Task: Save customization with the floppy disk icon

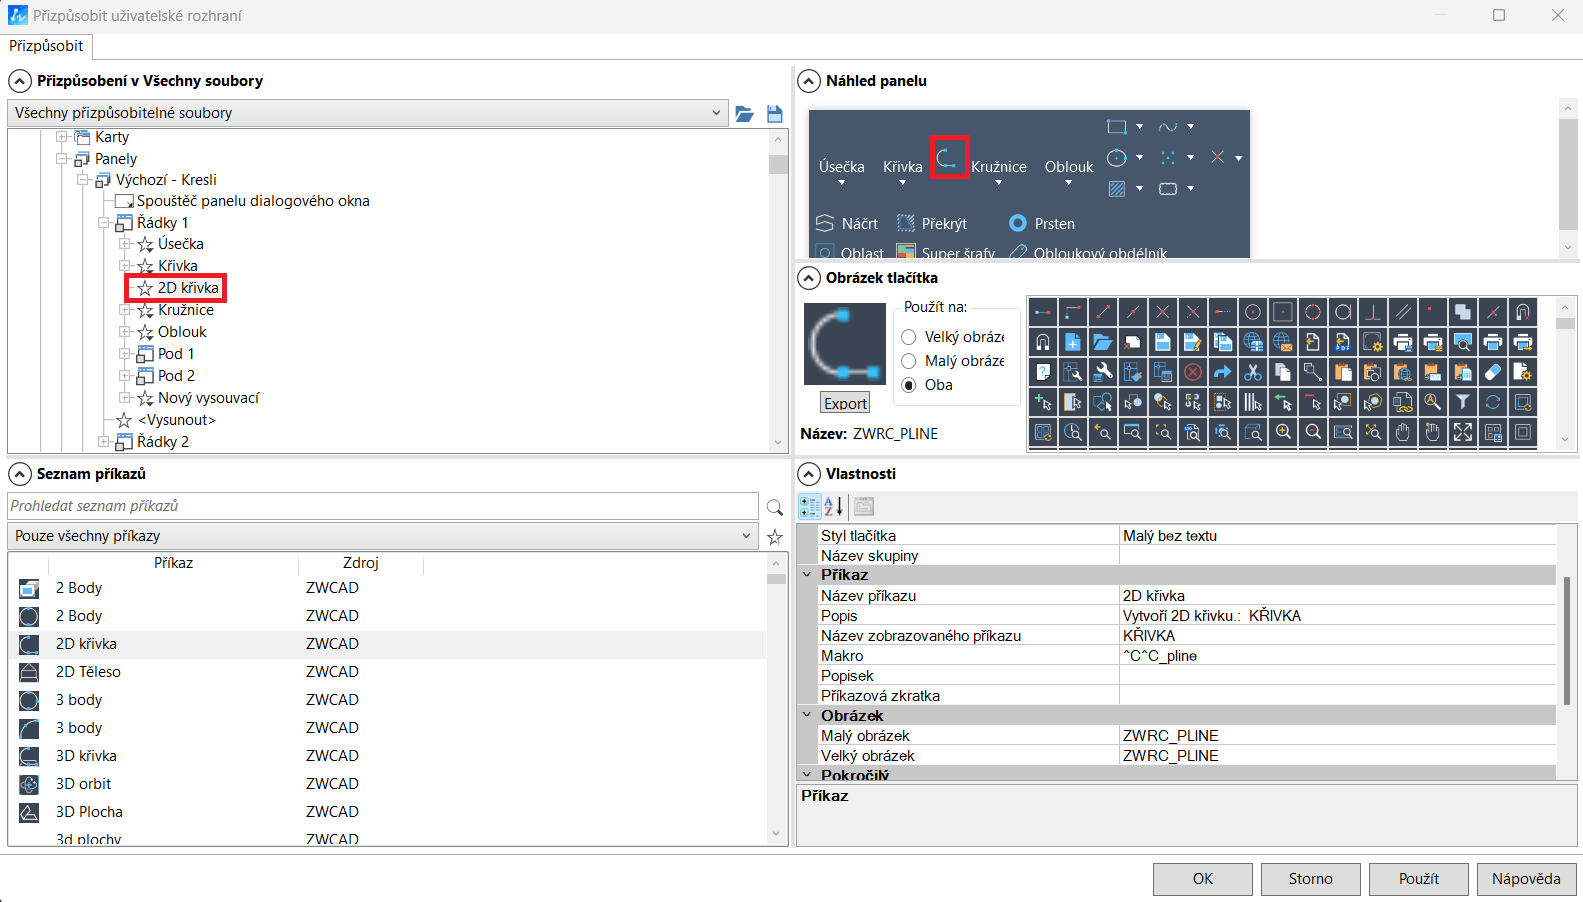Action: click(x=774, y=114)
